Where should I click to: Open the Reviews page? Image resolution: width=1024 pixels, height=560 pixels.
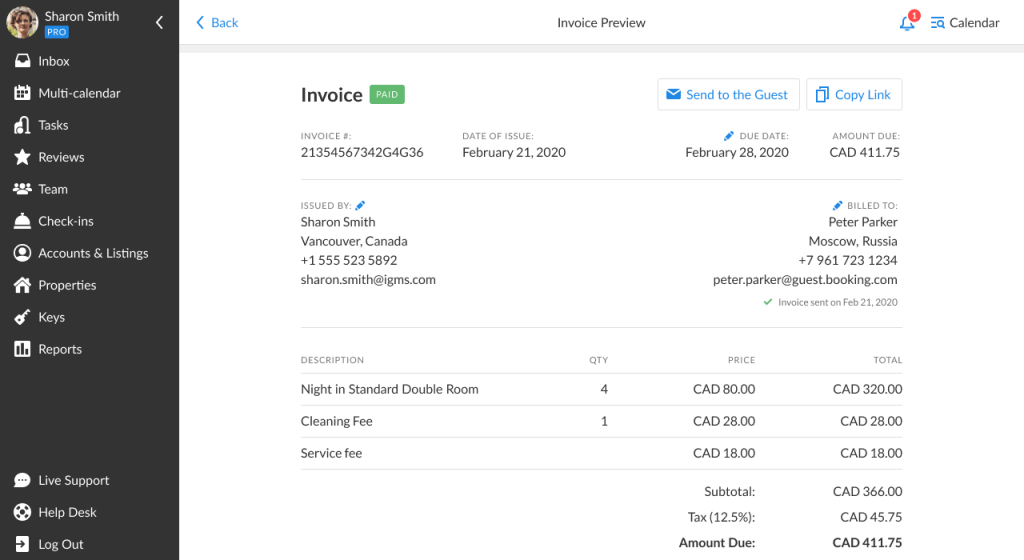pos(61,157)
